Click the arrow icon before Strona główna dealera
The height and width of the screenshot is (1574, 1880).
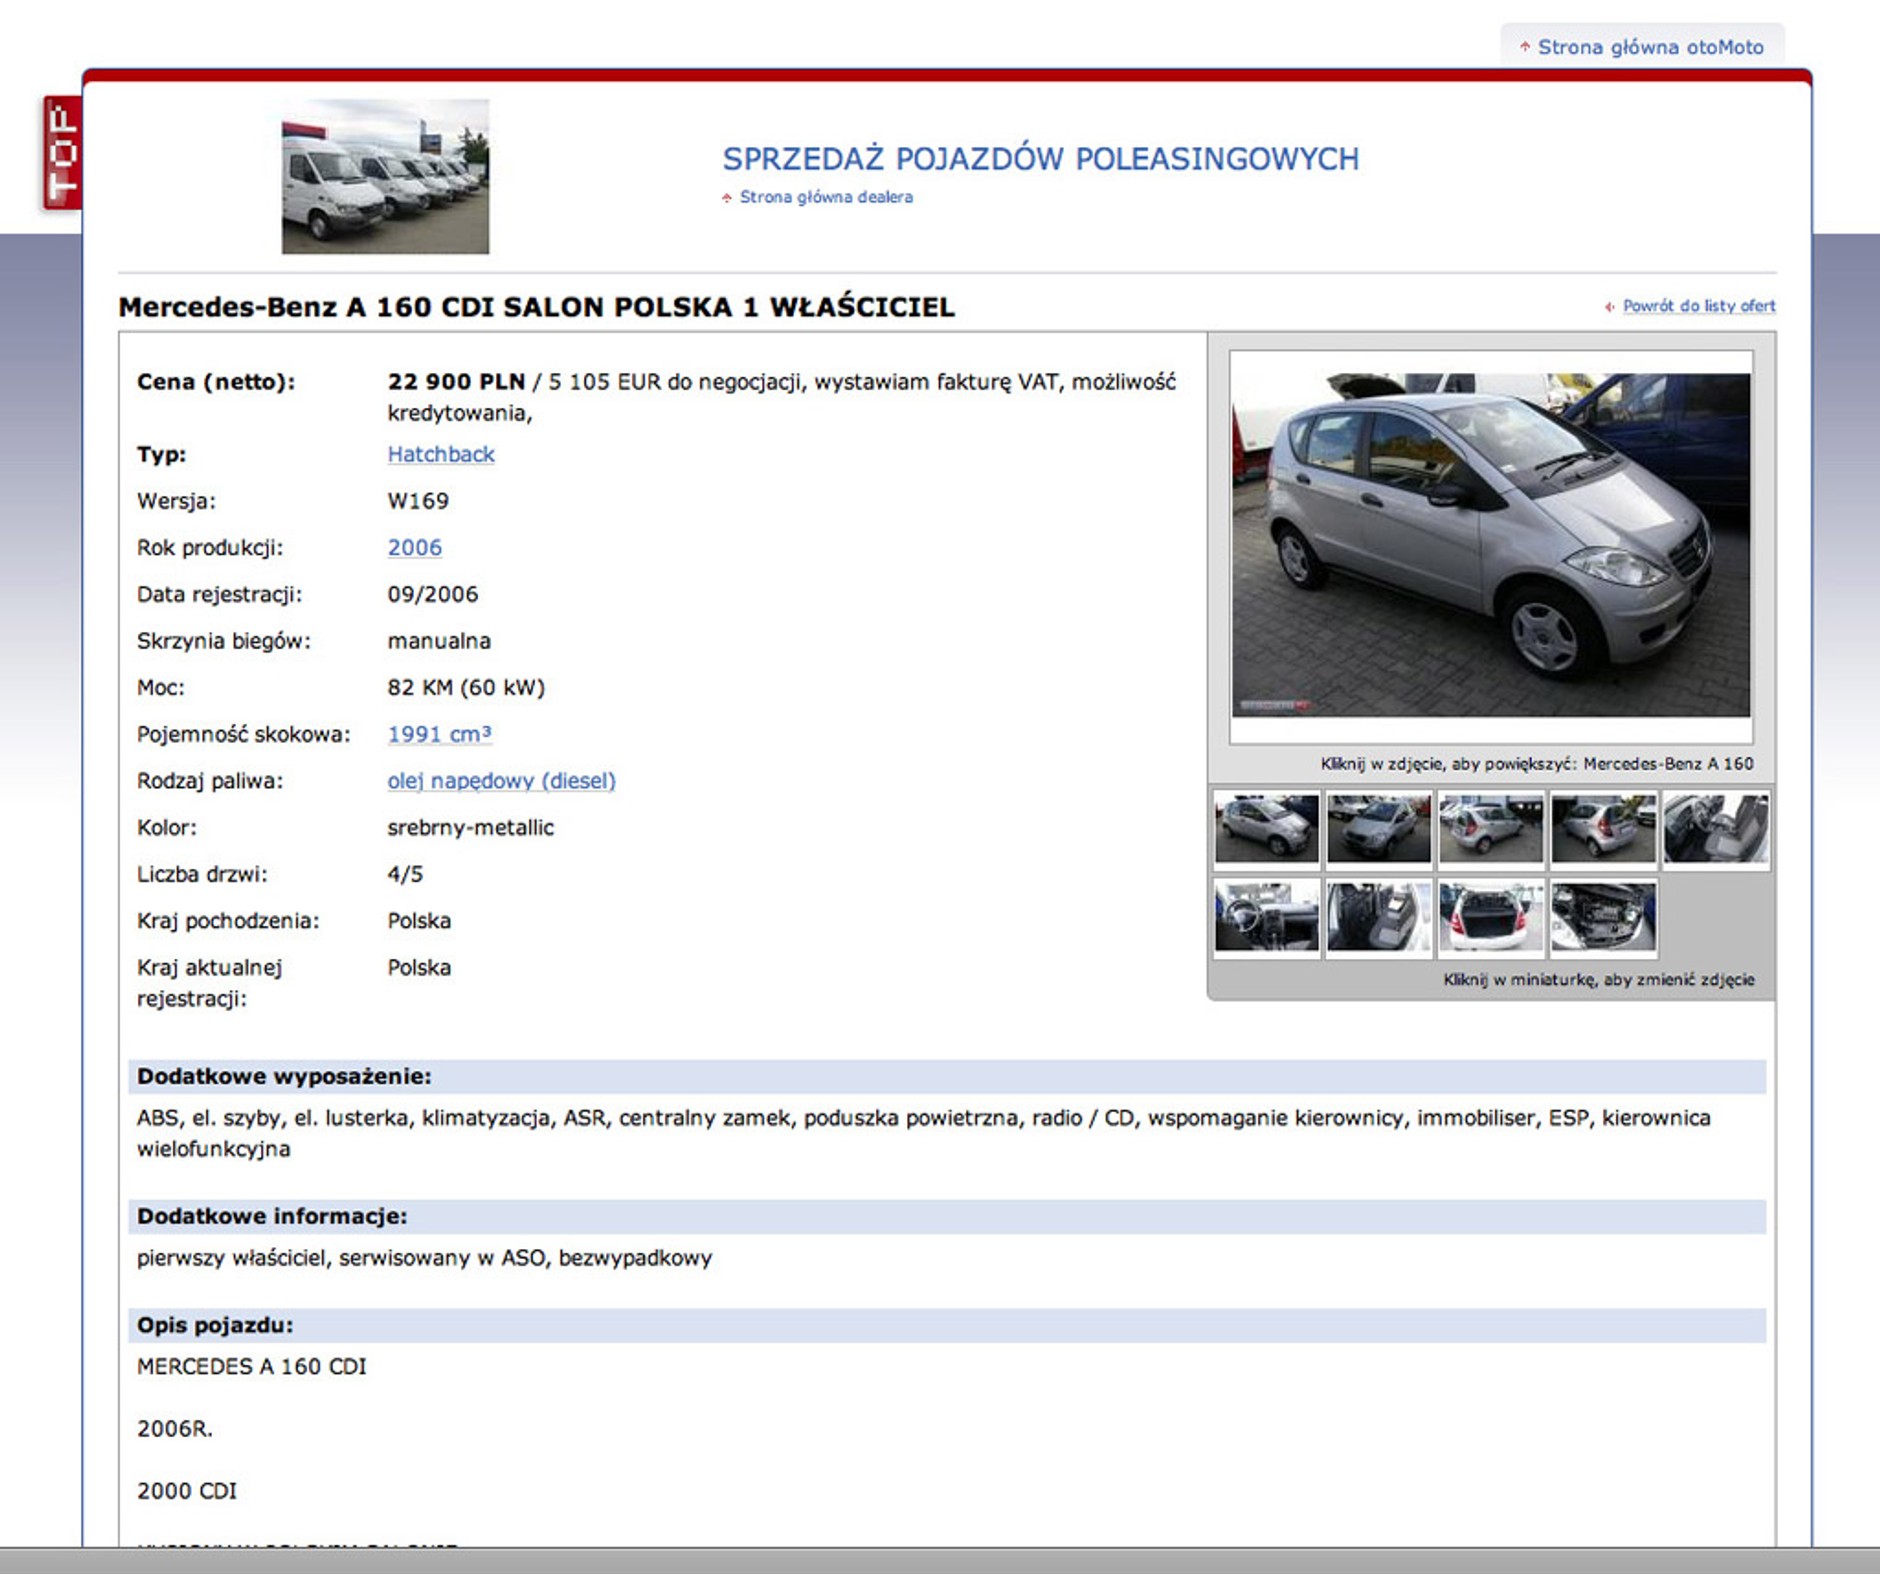pyautogui.click(x=727, y=198)
